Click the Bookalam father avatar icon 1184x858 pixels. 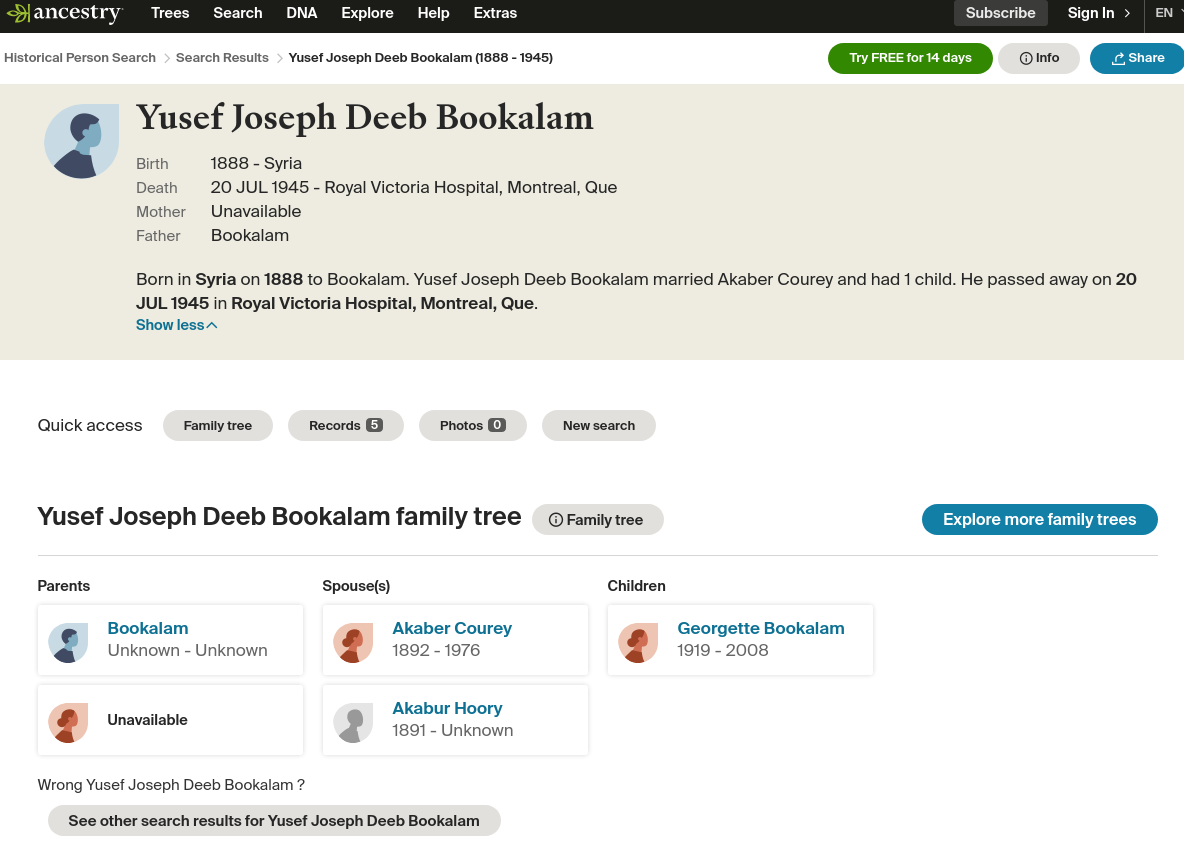click(x=68, y=643)
